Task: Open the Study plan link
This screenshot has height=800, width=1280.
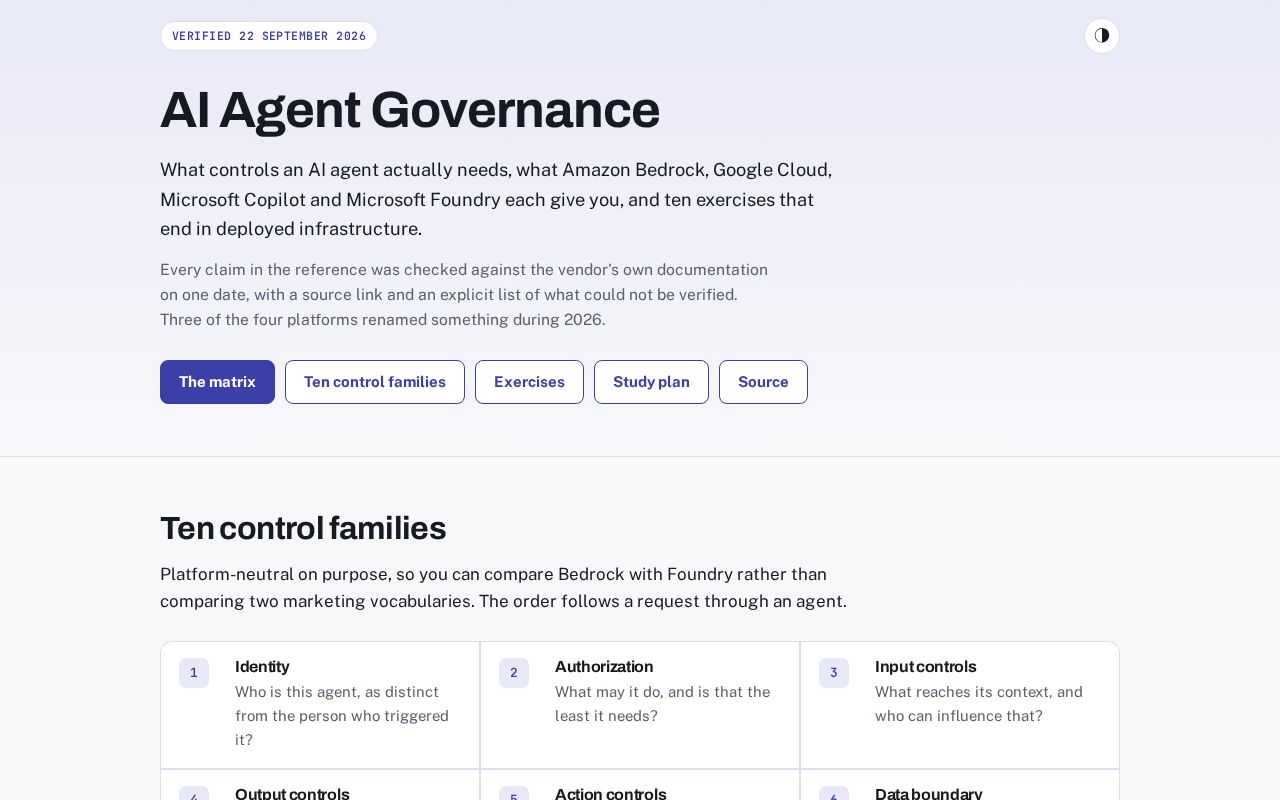Action: tap(651, 382)
